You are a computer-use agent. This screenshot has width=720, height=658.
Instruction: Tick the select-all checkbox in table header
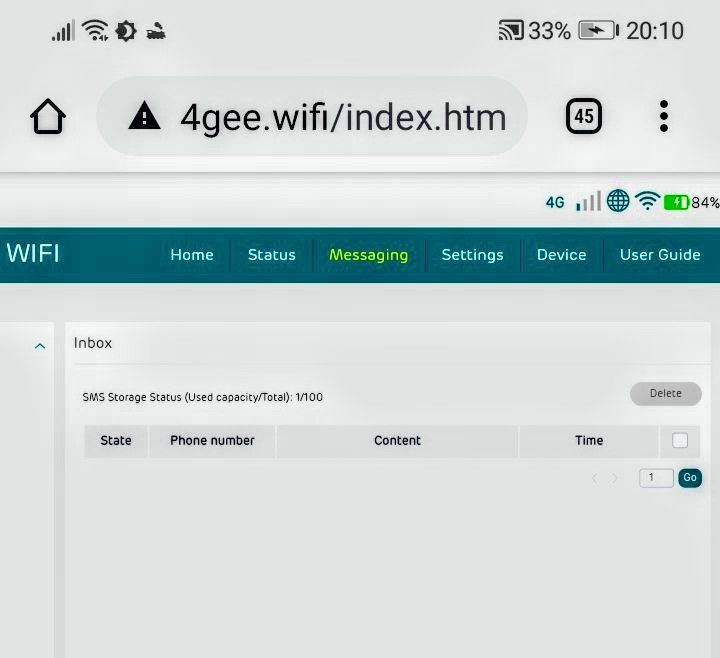[x=680, y=440]
